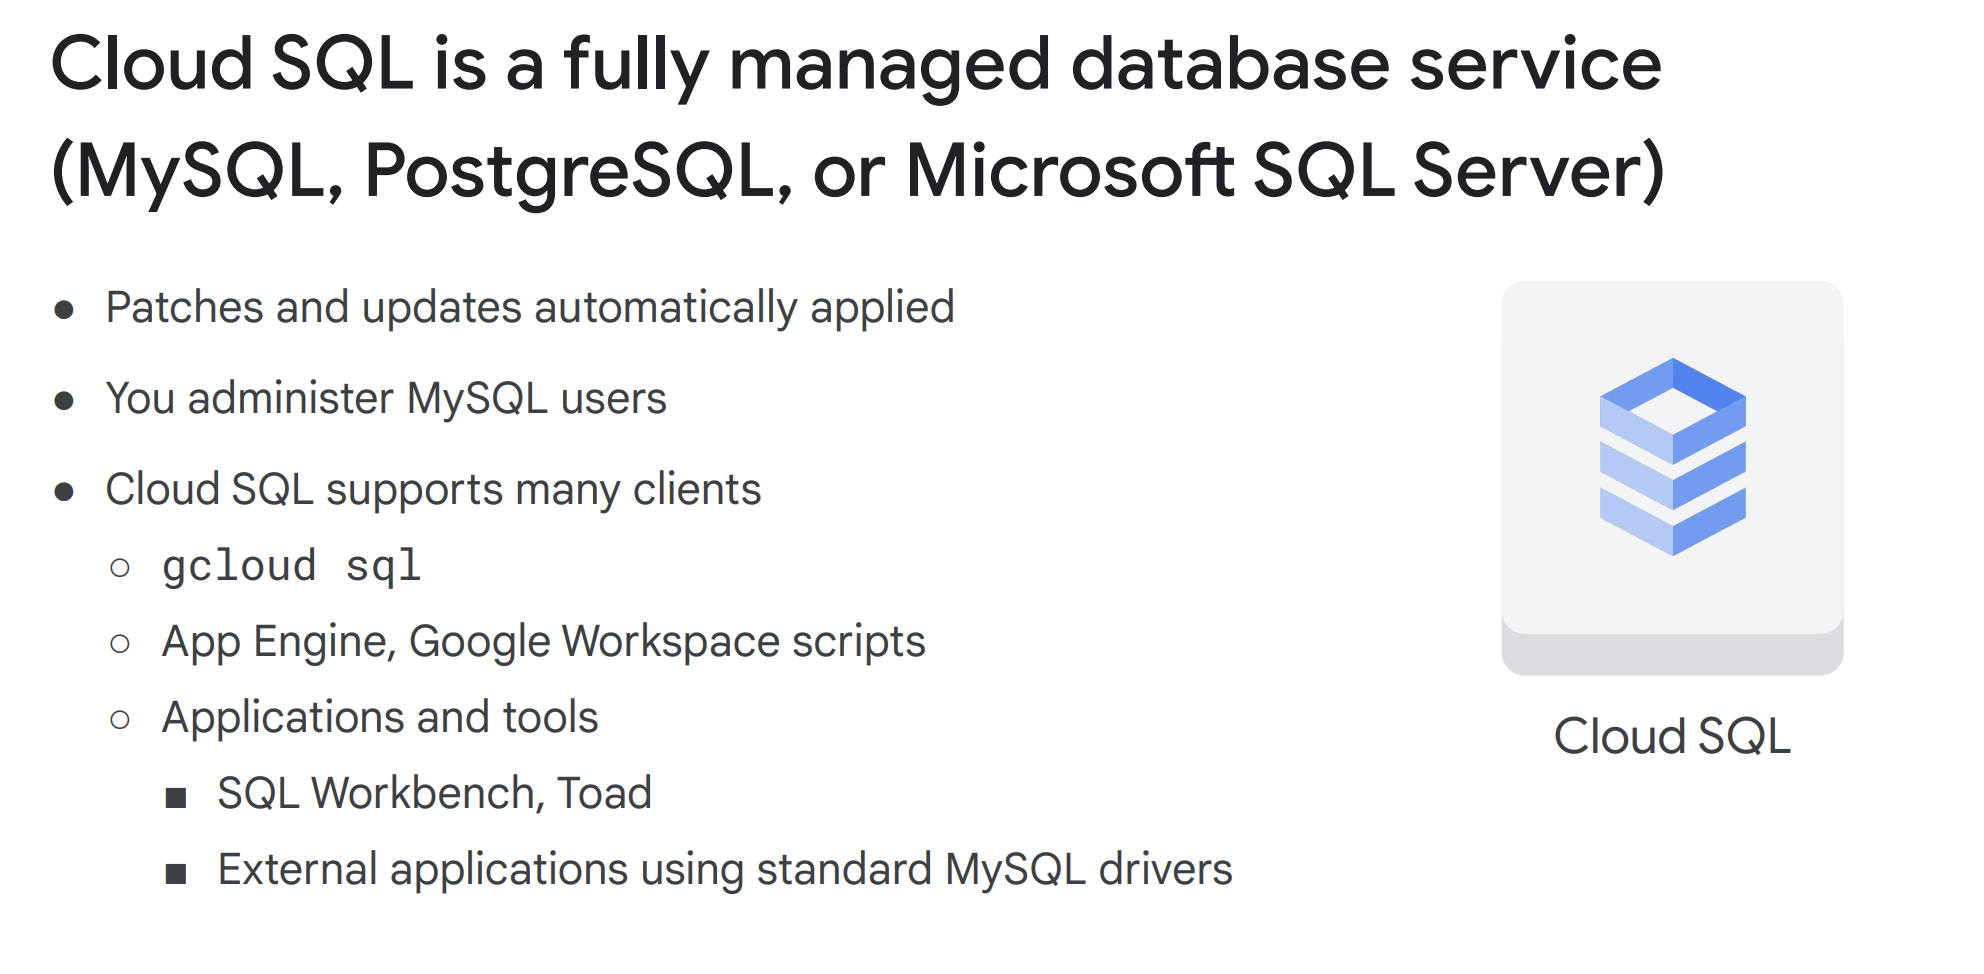This screenshot has width=1984, height=974.
Task: Click hollow circle bullet before 'App Engine'
Action: (x=120, y=644)
